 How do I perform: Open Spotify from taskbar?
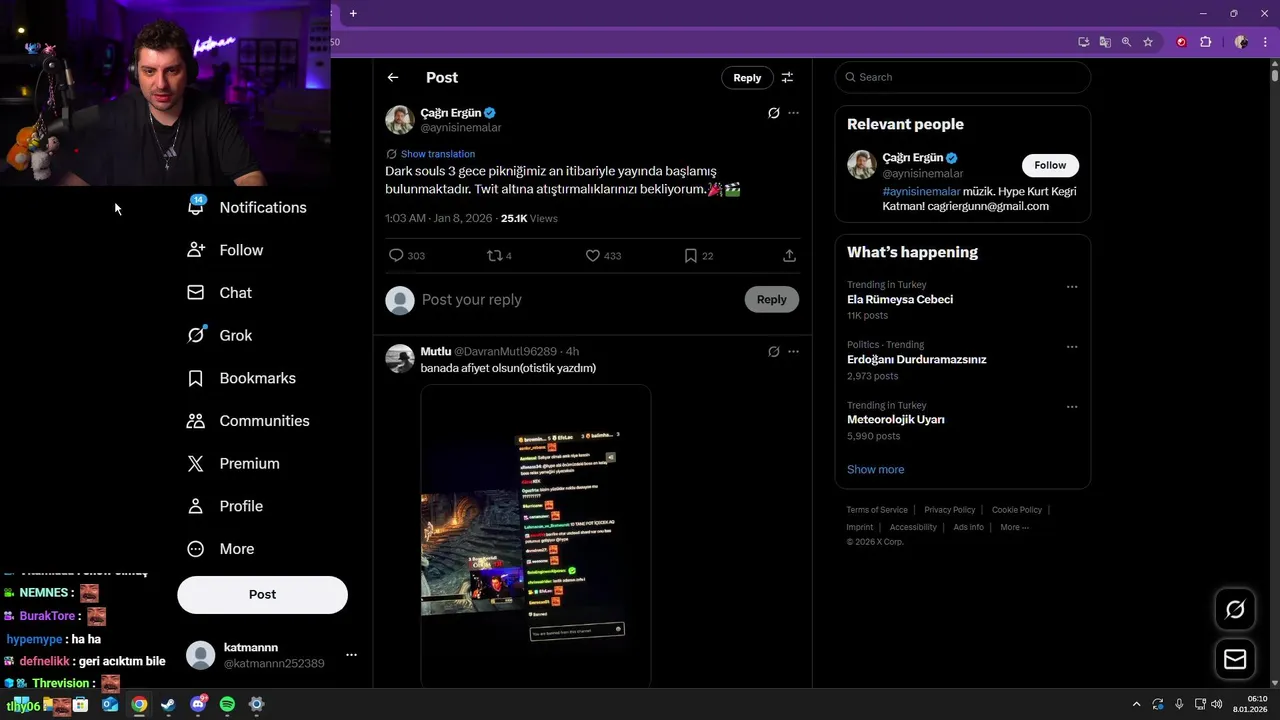[x=227, y=704]
